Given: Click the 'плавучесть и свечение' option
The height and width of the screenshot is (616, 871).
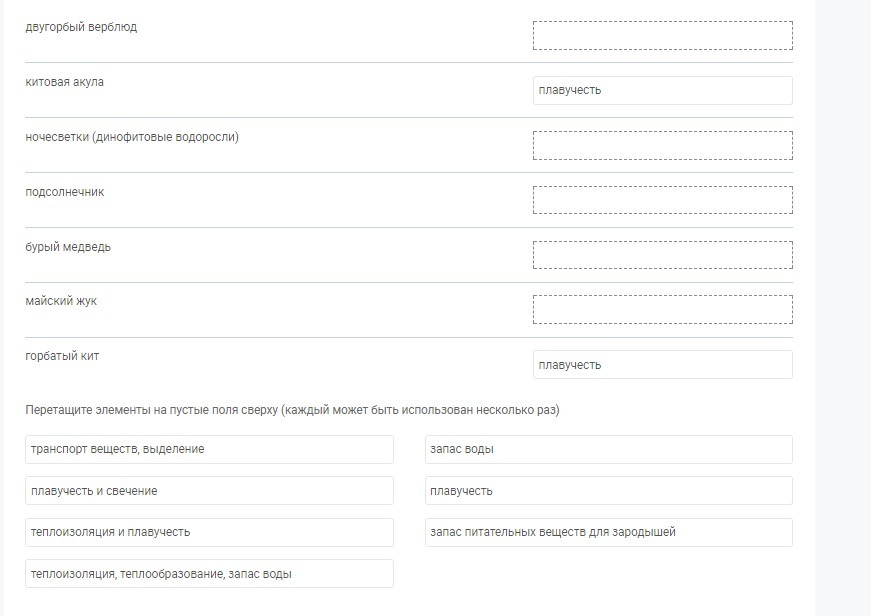Looking at the screenshot, I should (x=209, y=491).
